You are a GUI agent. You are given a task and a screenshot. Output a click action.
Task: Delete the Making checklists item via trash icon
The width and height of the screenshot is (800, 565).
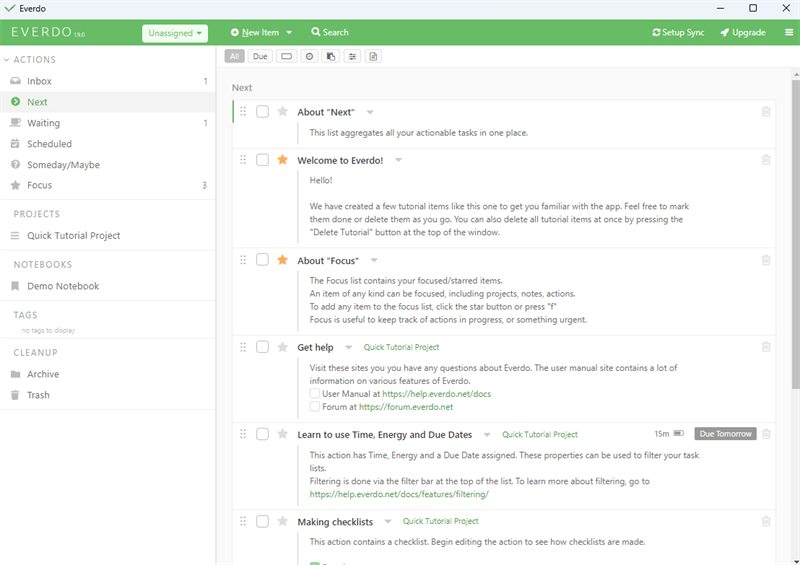coord(766,521)
